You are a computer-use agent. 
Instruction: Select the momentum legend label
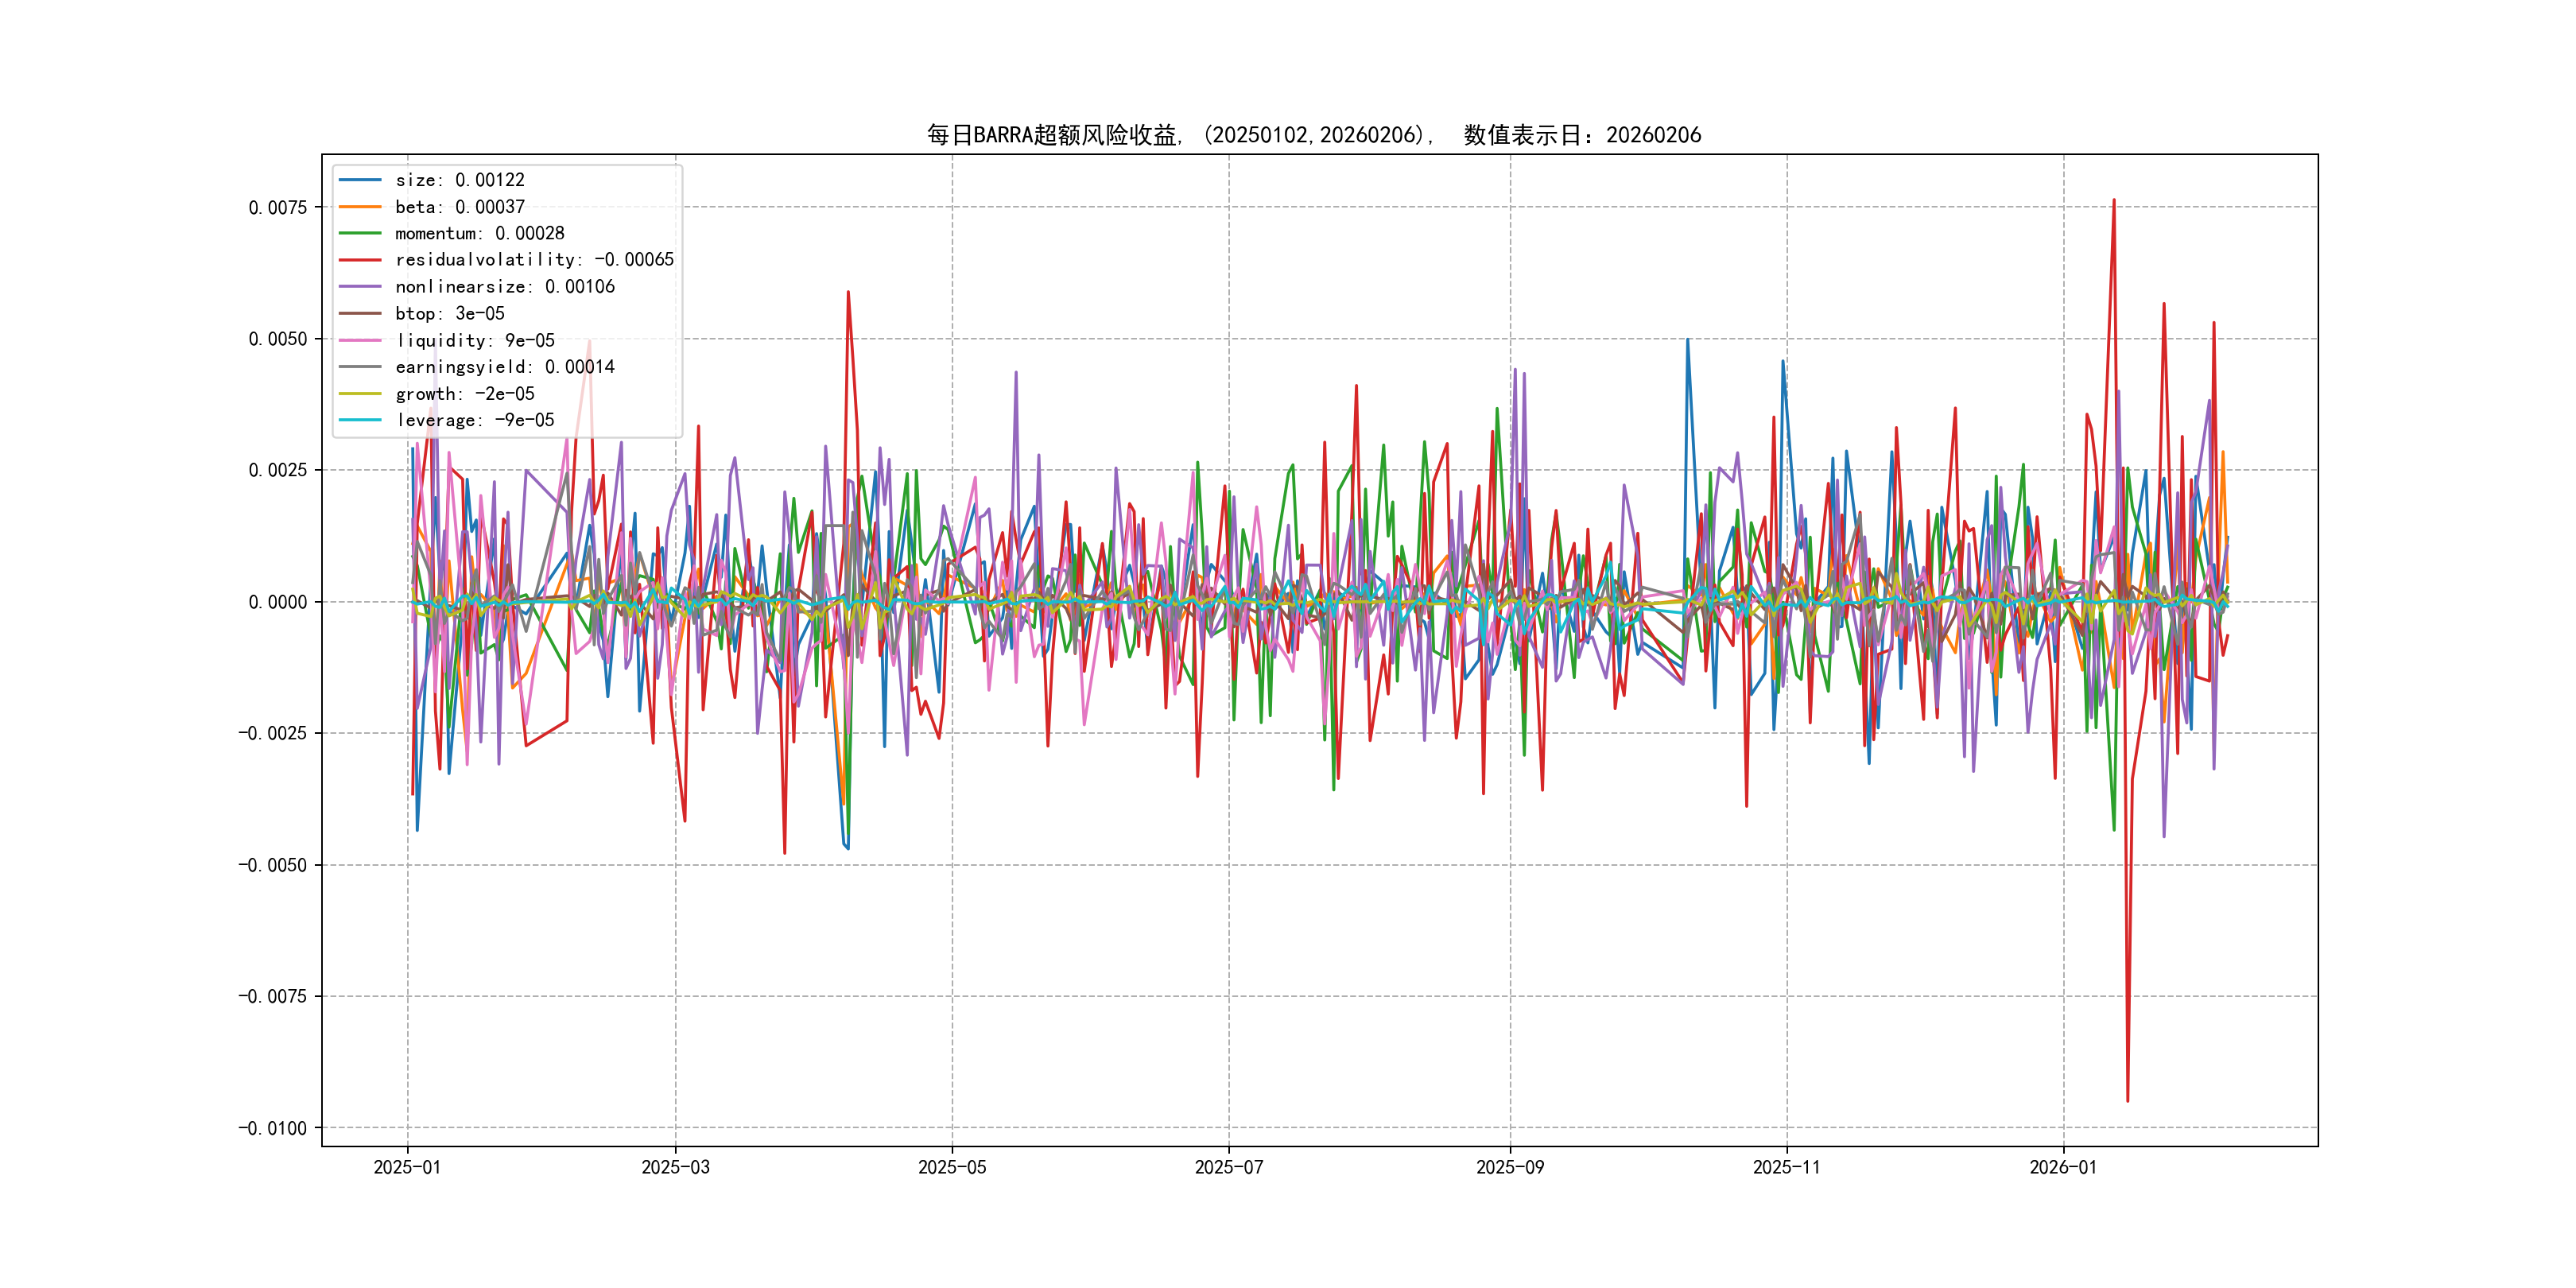[479, 233]
